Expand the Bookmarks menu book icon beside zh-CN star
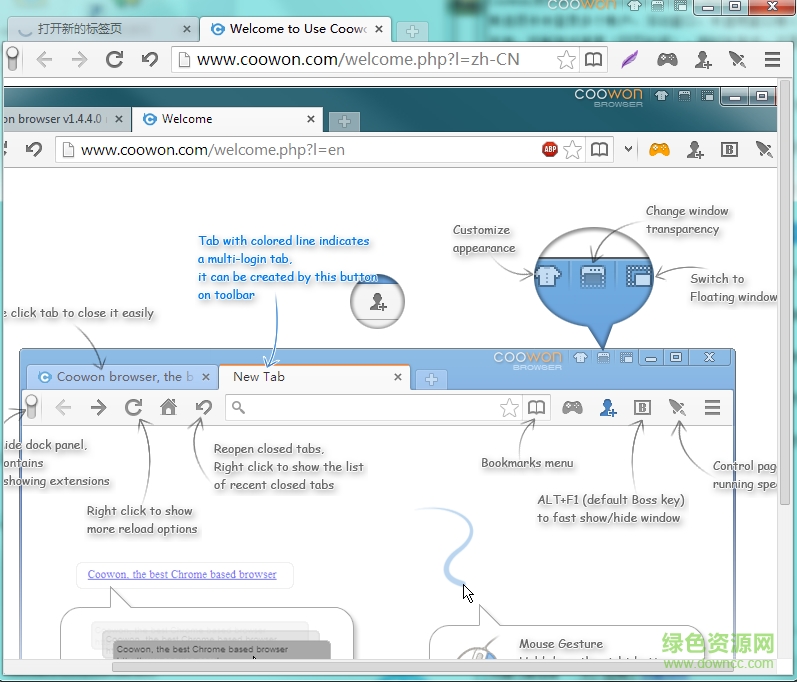This screenshot has width=797, height=682. click(594, 59)
